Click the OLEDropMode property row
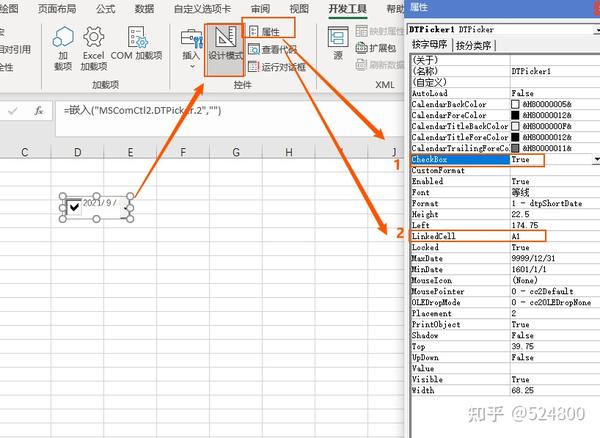 point(505,303)
